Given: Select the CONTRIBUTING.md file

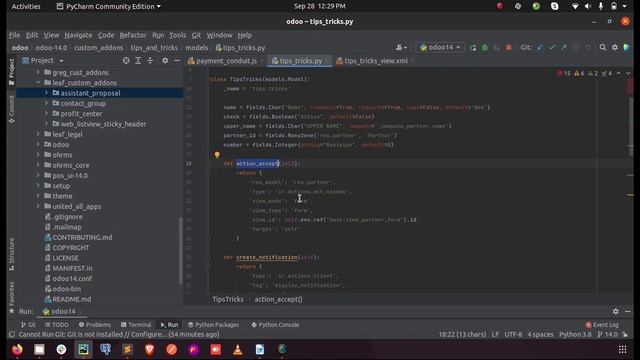Looking at the screenshot, I should (x=82, y=237).
